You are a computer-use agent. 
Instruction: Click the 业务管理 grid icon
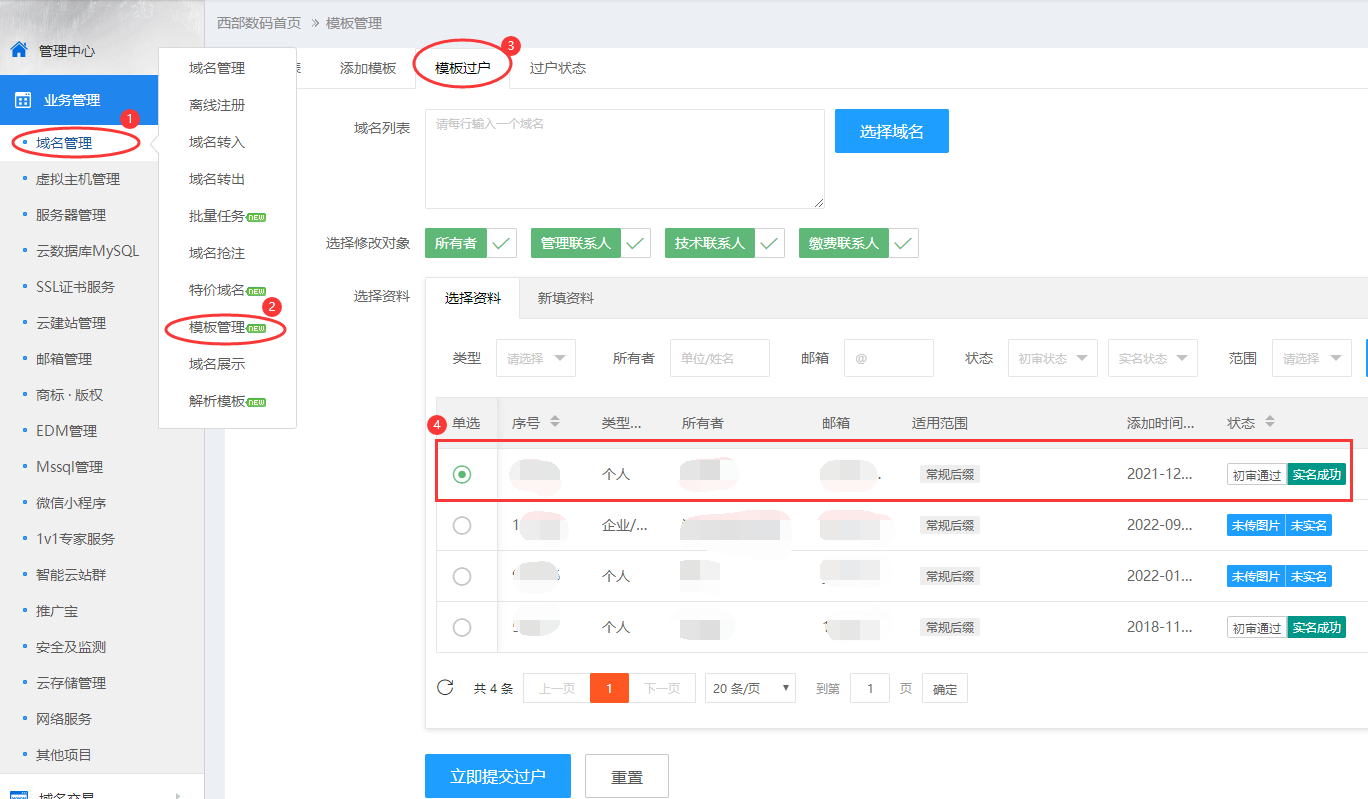tap(22, 100)
